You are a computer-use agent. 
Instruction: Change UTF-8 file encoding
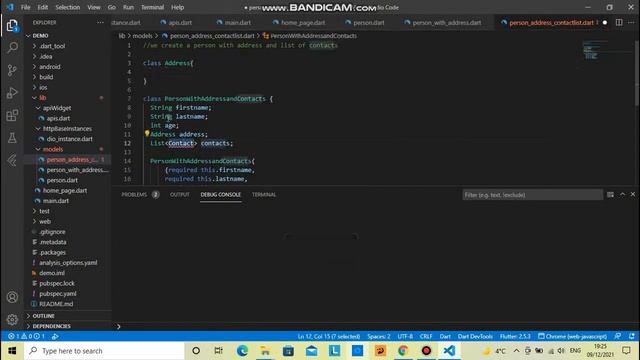click(405, 336)
